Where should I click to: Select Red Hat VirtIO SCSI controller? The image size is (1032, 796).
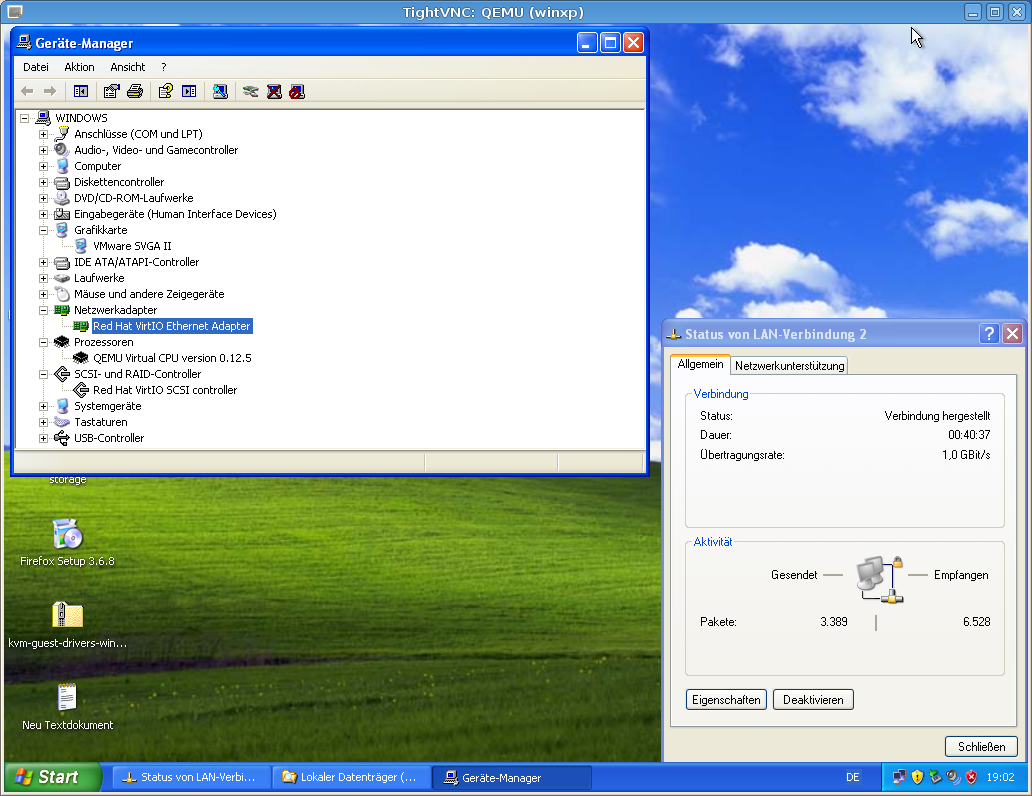[x=165, y=390]
